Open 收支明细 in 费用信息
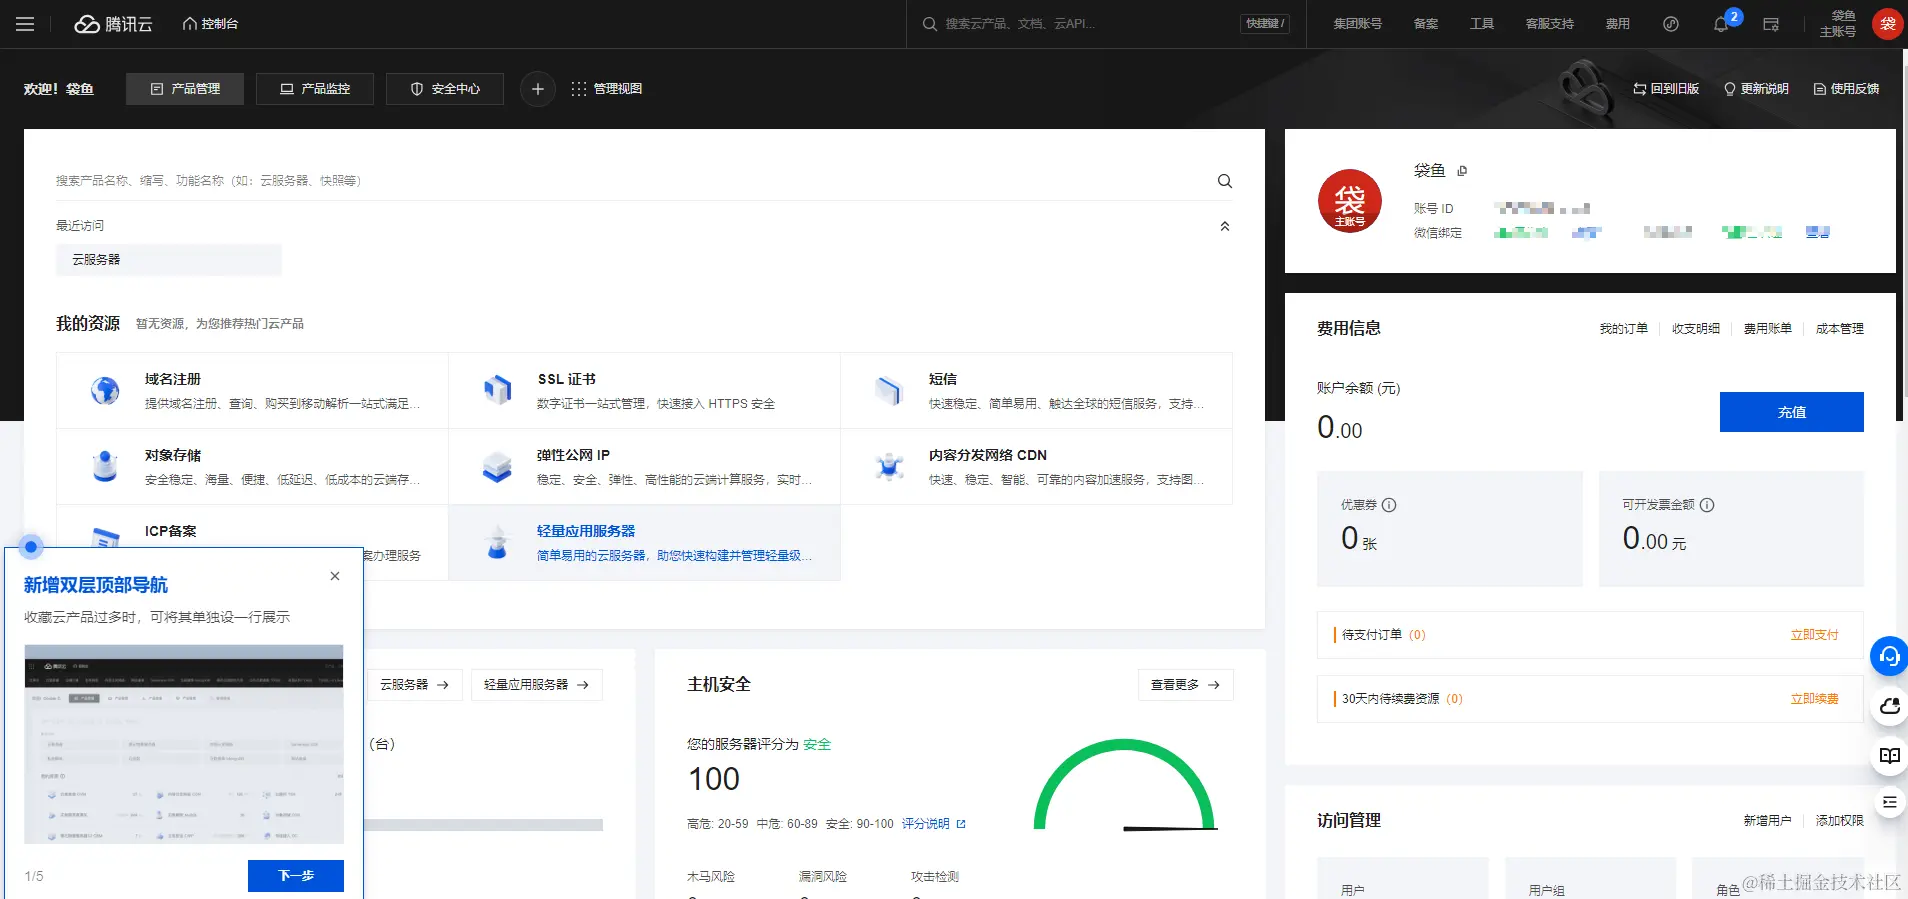 click(1696, 329)
